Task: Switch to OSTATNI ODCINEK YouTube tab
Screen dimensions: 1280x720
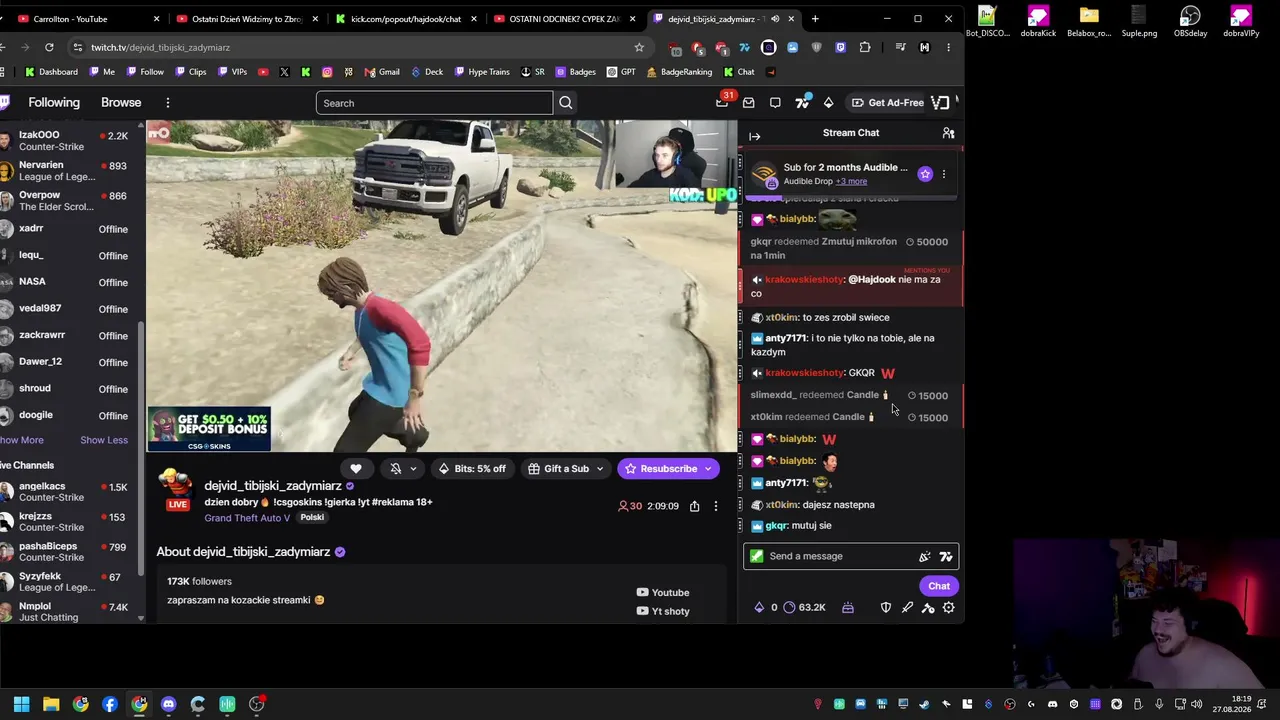Action: click(565, 19)
